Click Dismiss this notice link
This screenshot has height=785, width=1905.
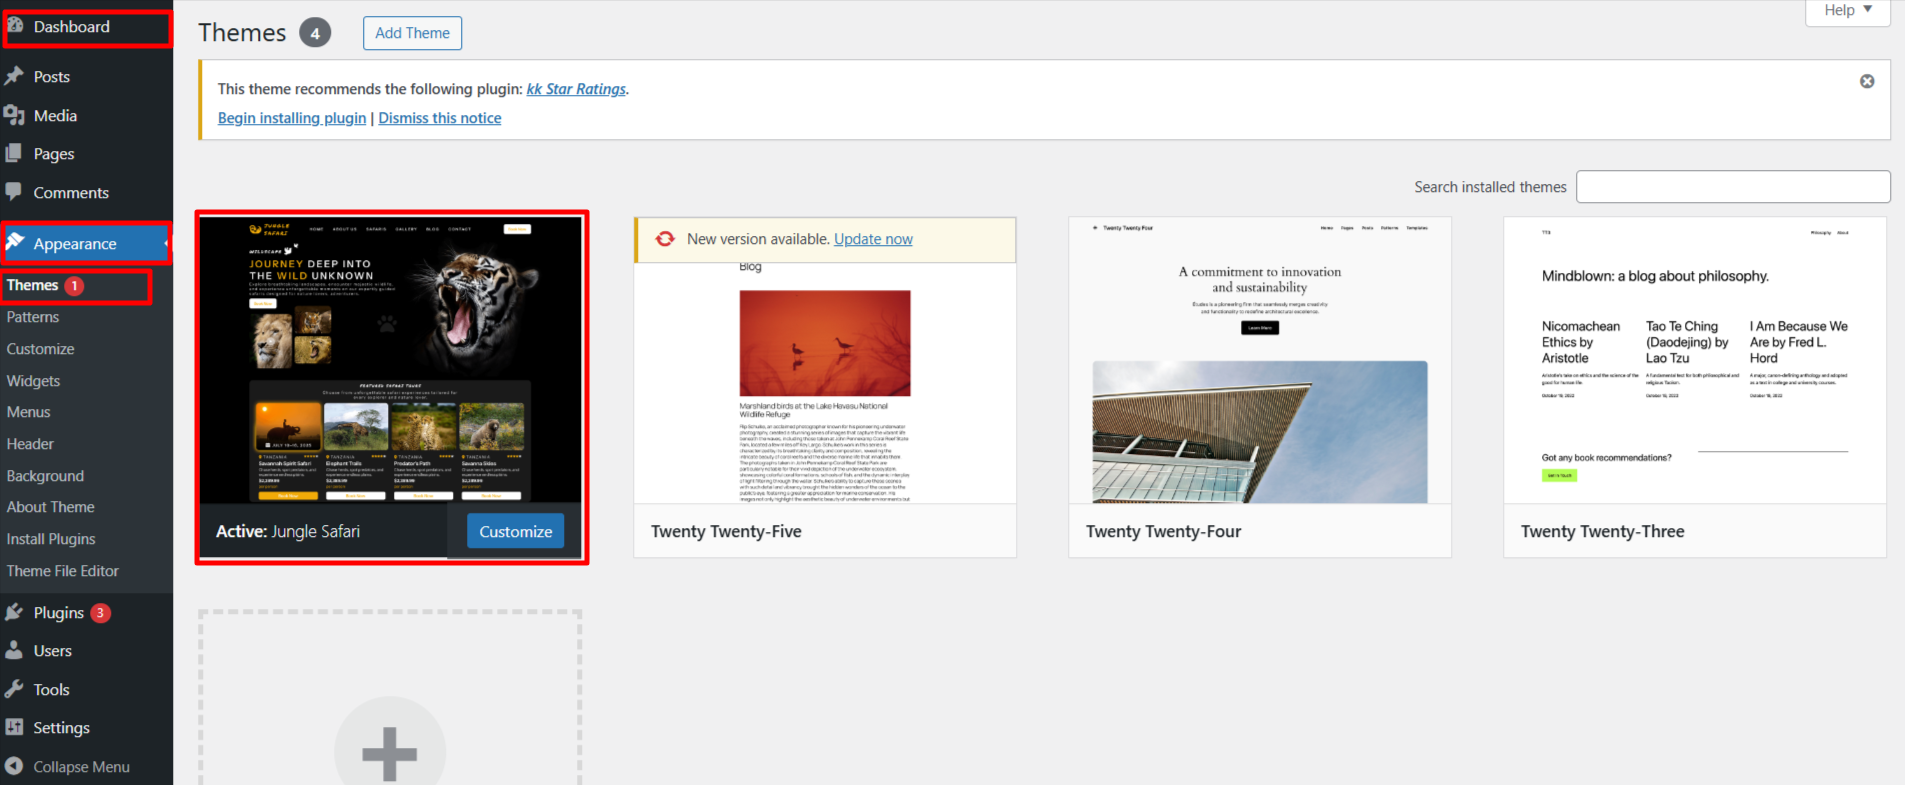440,118
